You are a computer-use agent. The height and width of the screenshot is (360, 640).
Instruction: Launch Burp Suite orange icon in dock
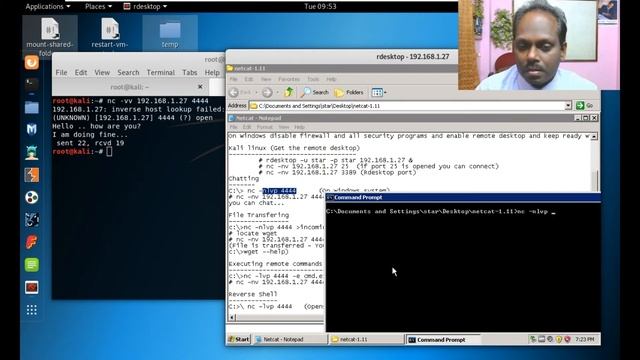(32, 175)
